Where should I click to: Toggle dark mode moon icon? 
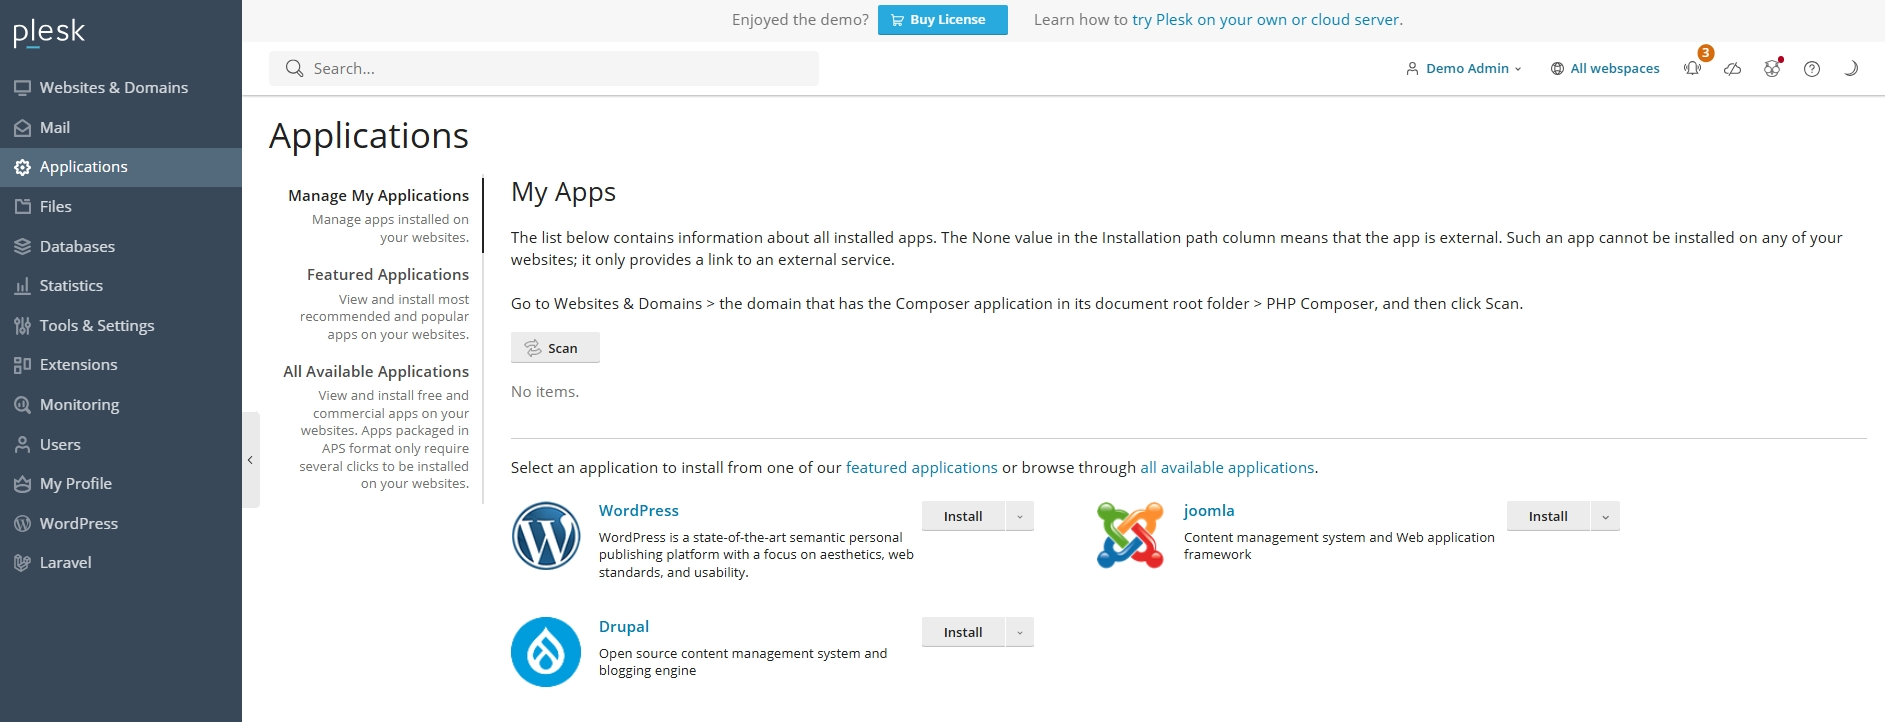pyautogui.click(x=1851, y=69)
